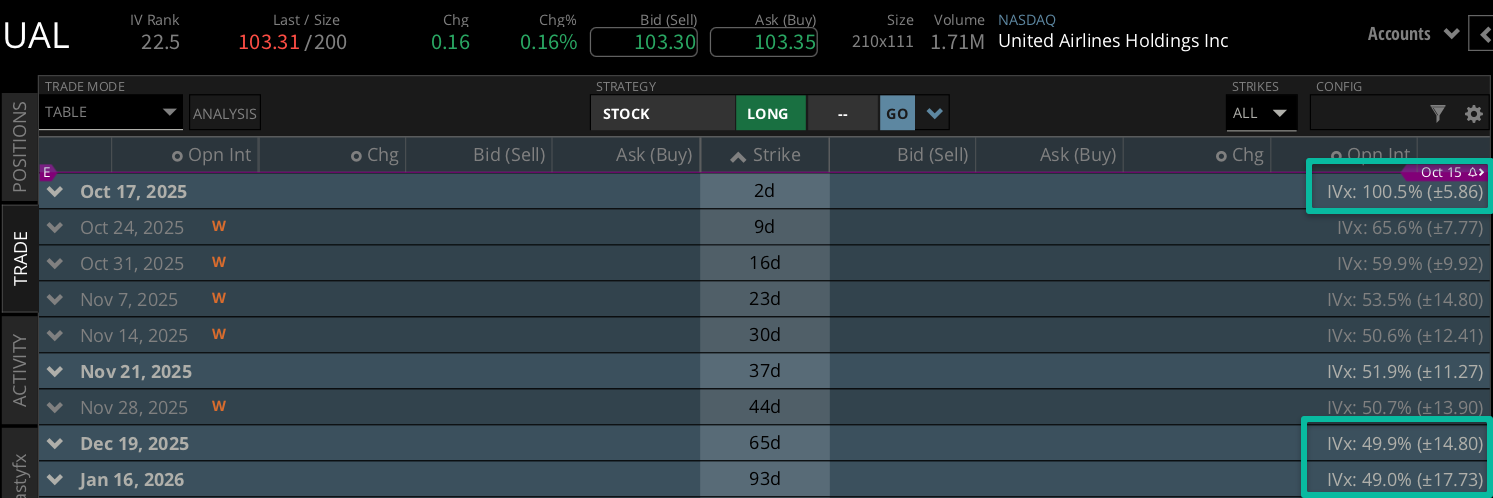Click the weekly W badge for Nov 7
This screenshot has height=498, width=1493.
click(219, 299)
